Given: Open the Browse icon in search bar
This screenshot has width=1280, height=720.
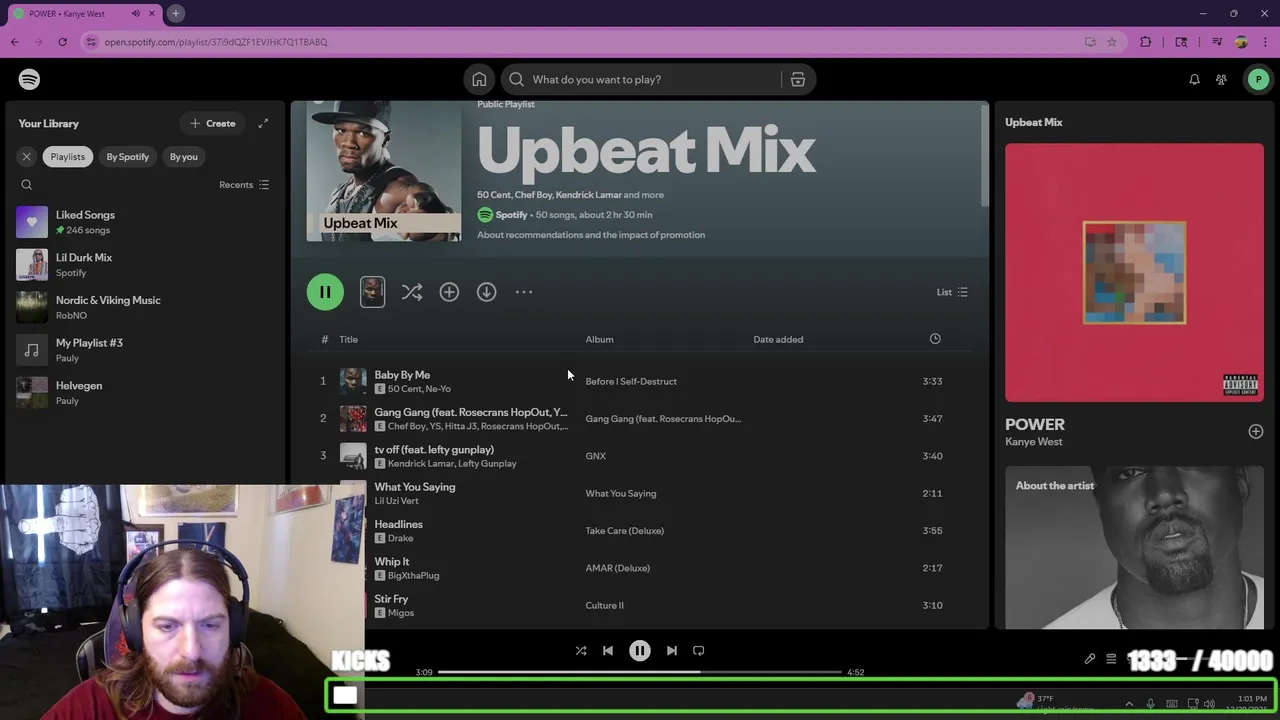Looking at the screenshot, I should coord(798,79).
